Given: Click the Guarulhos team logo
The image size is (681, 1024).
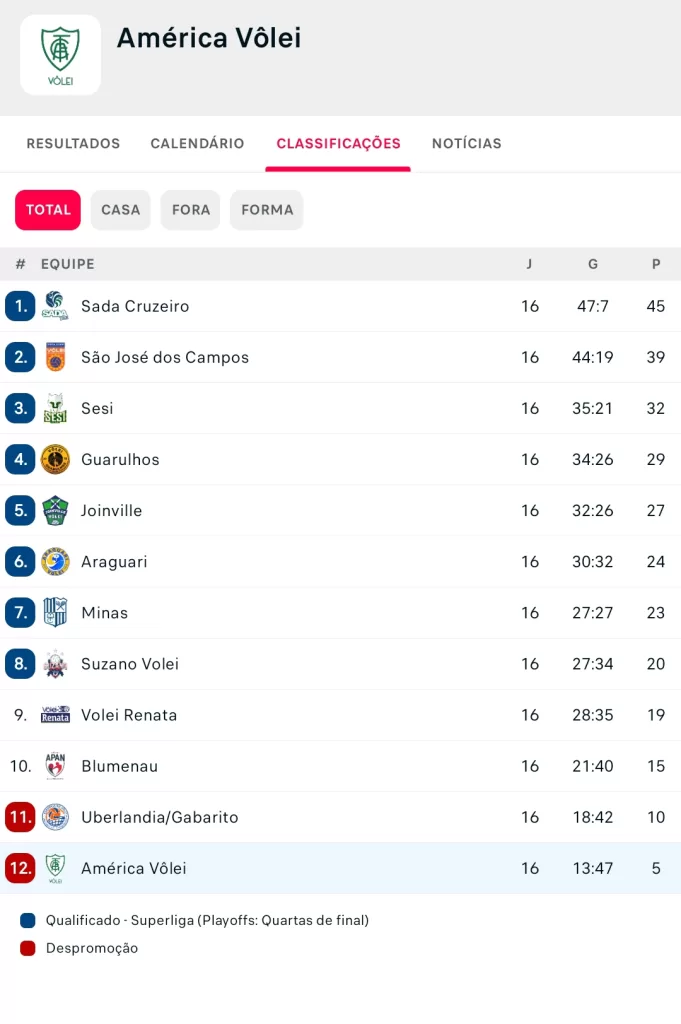Looking at the screenshot, I should click(x=55, y=459).
